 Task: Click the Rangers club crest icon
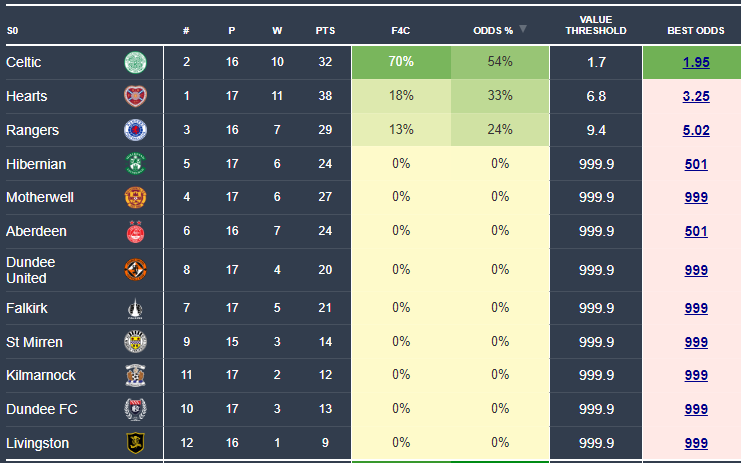pos(134,130)
